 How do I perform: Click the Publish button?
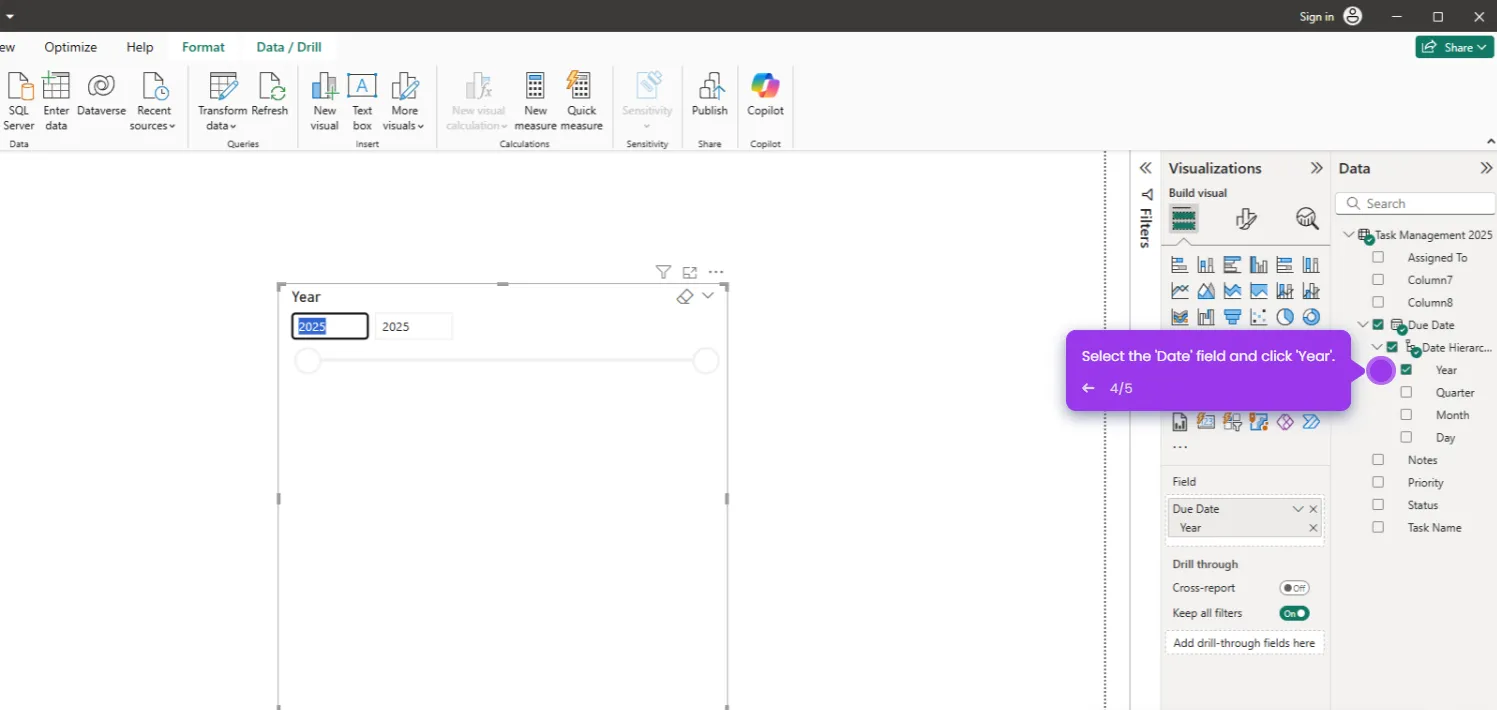tap(710, 96)
